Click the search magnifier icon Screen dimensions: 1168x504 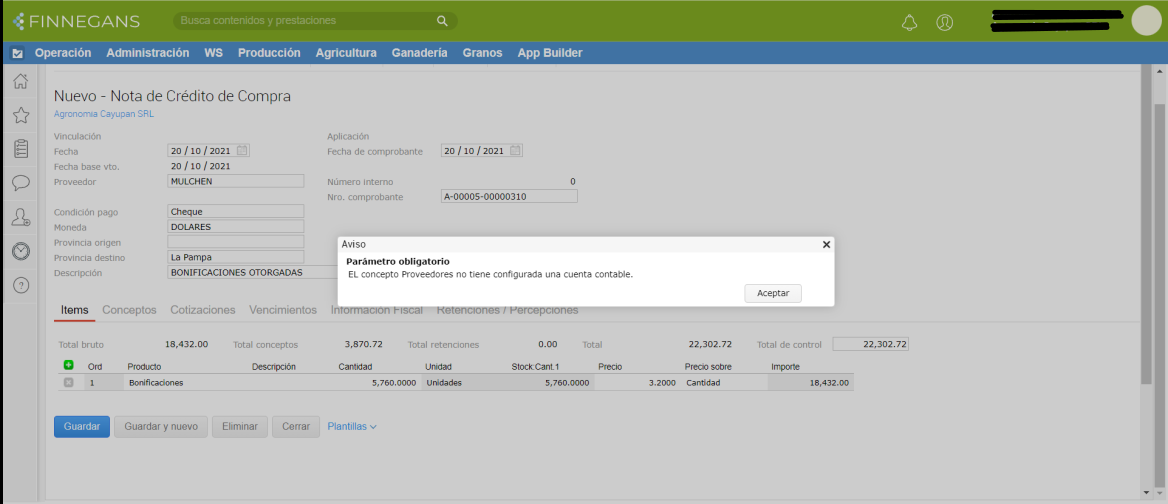[442, 21]
